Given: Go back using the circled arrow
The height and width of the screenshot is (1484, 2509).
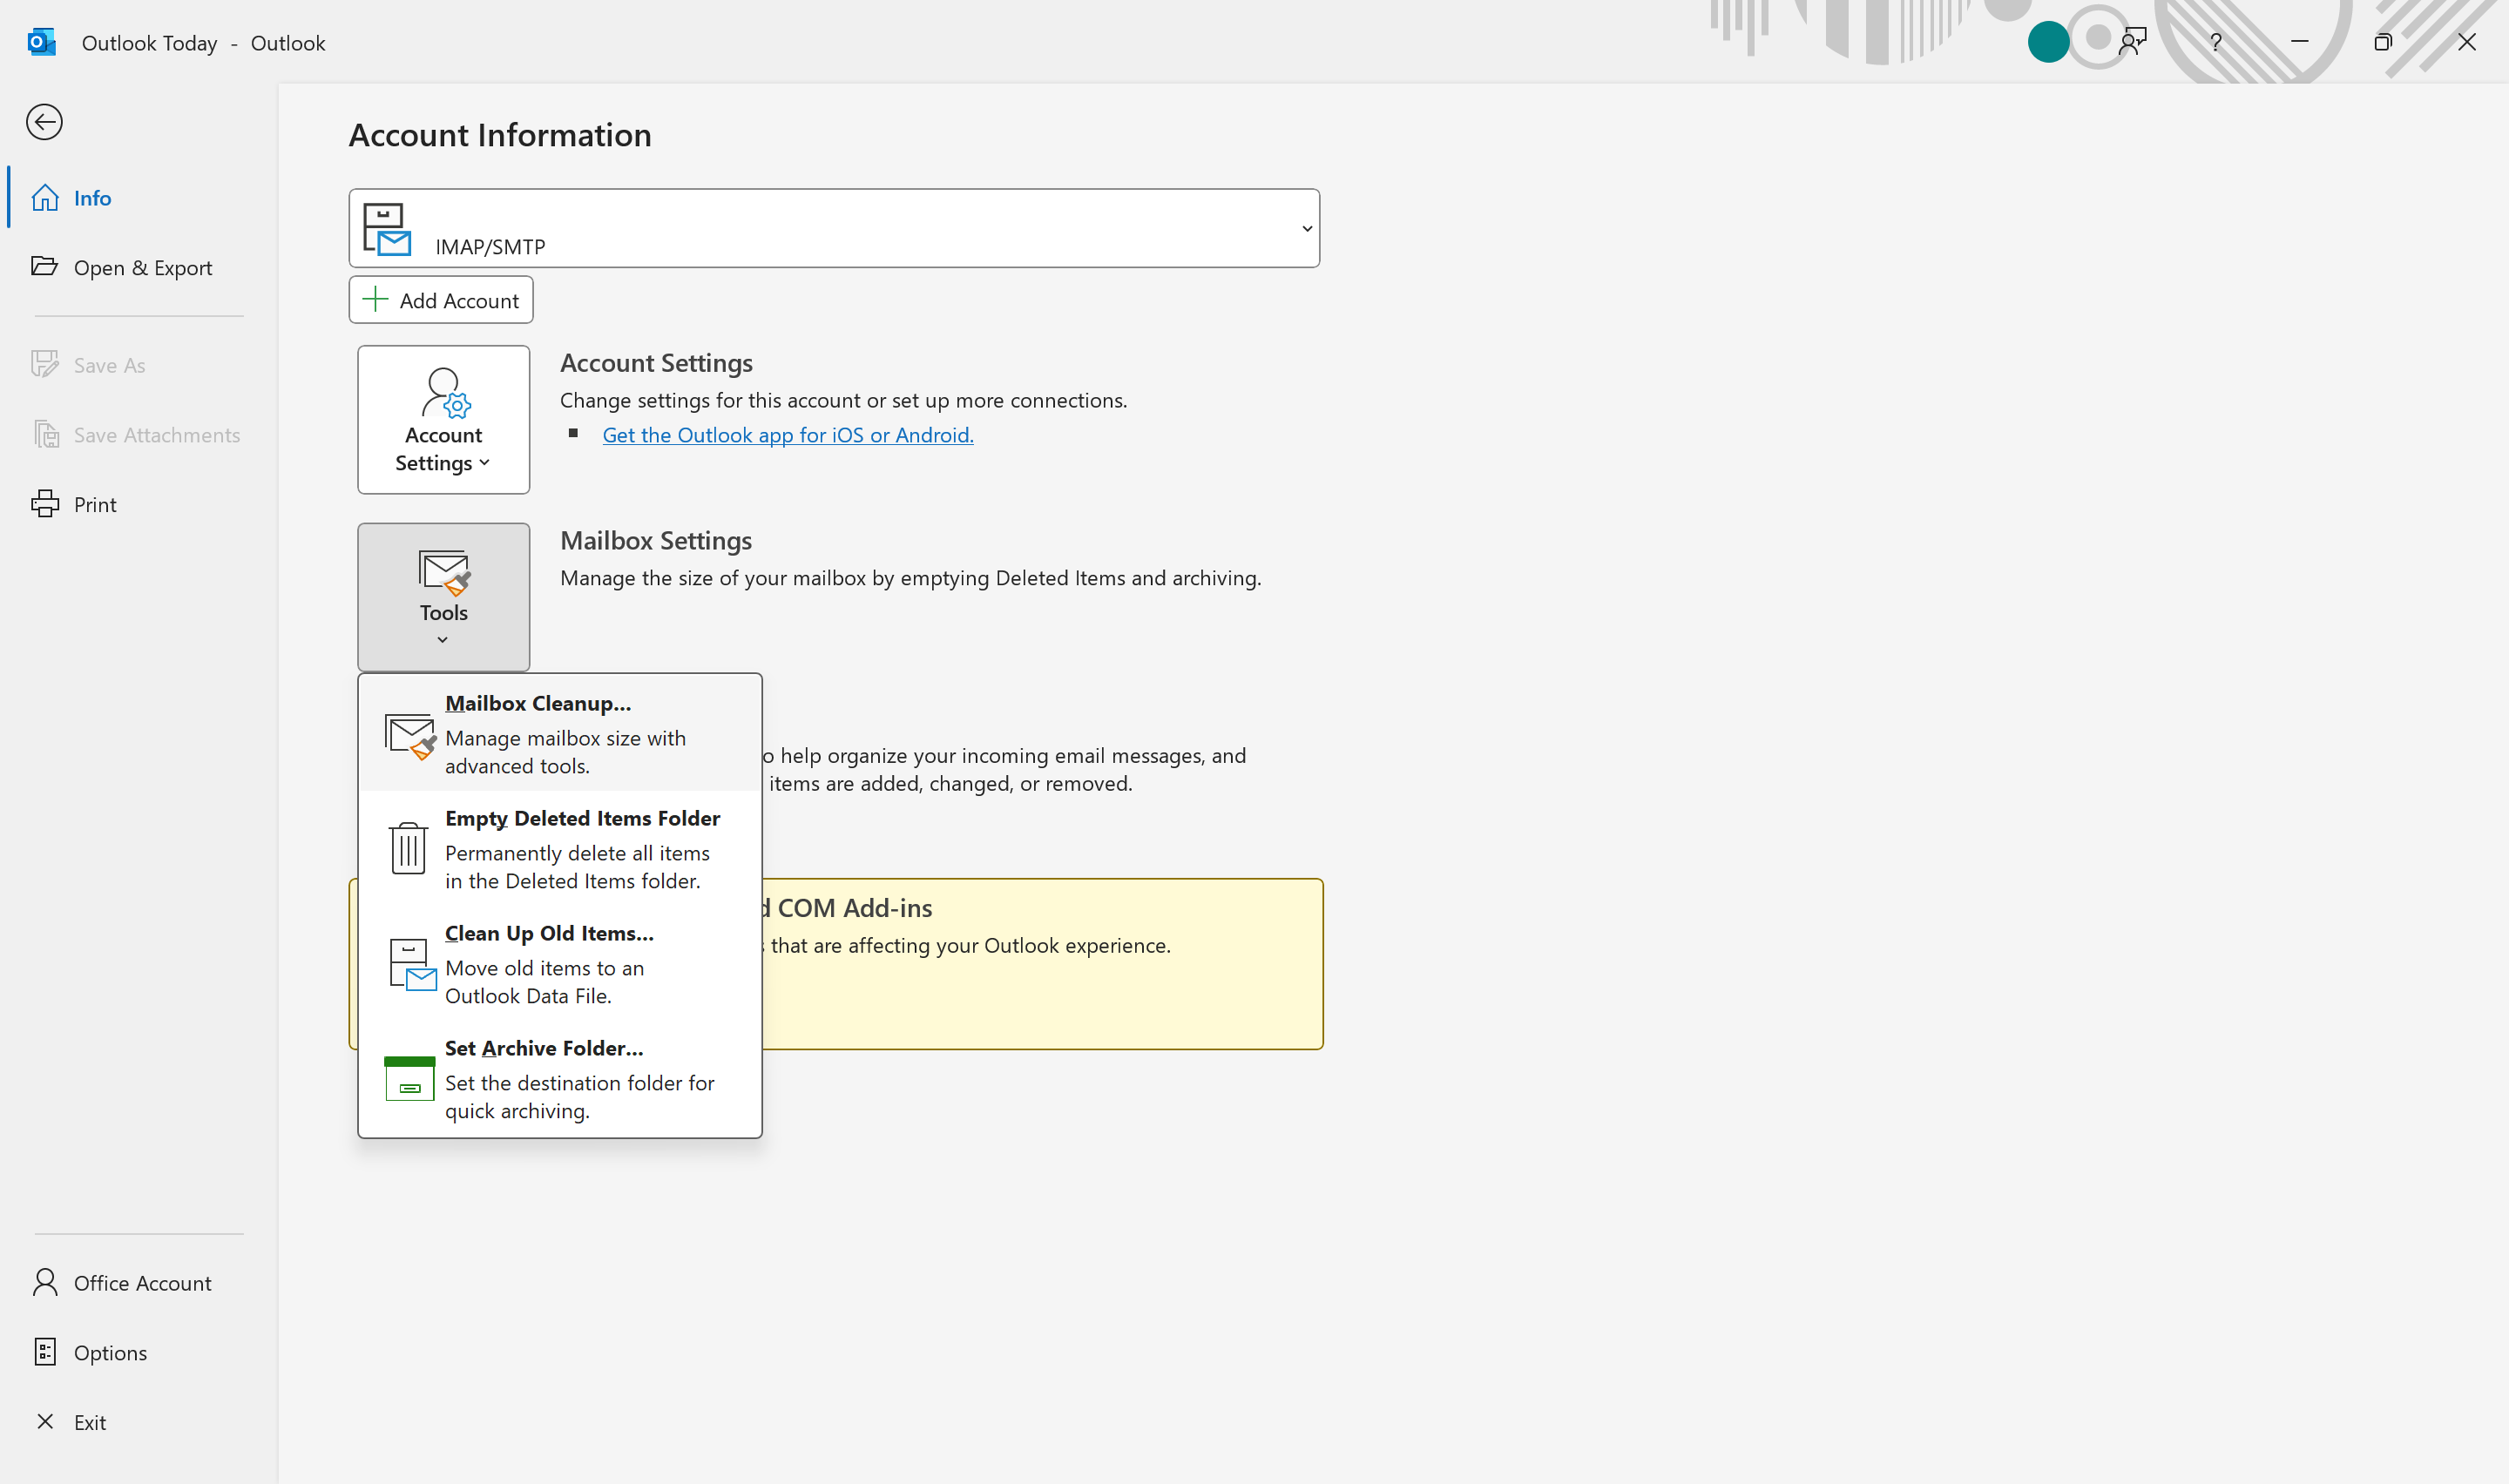Looking at the screenshot, I should (44, 122).
